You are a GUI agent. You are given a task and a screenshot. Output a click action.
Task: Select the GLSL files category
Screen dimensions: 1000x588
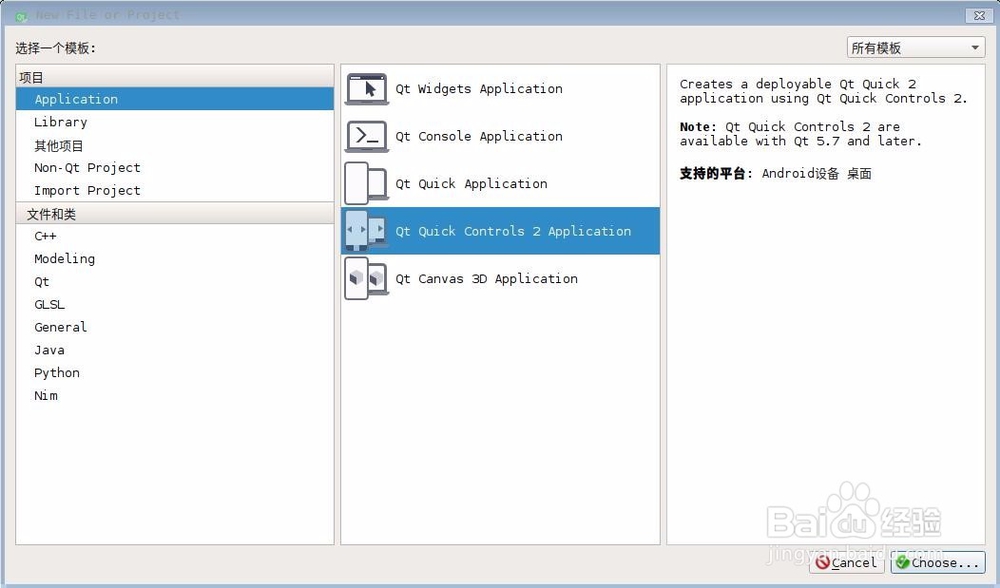coord(175,305)
